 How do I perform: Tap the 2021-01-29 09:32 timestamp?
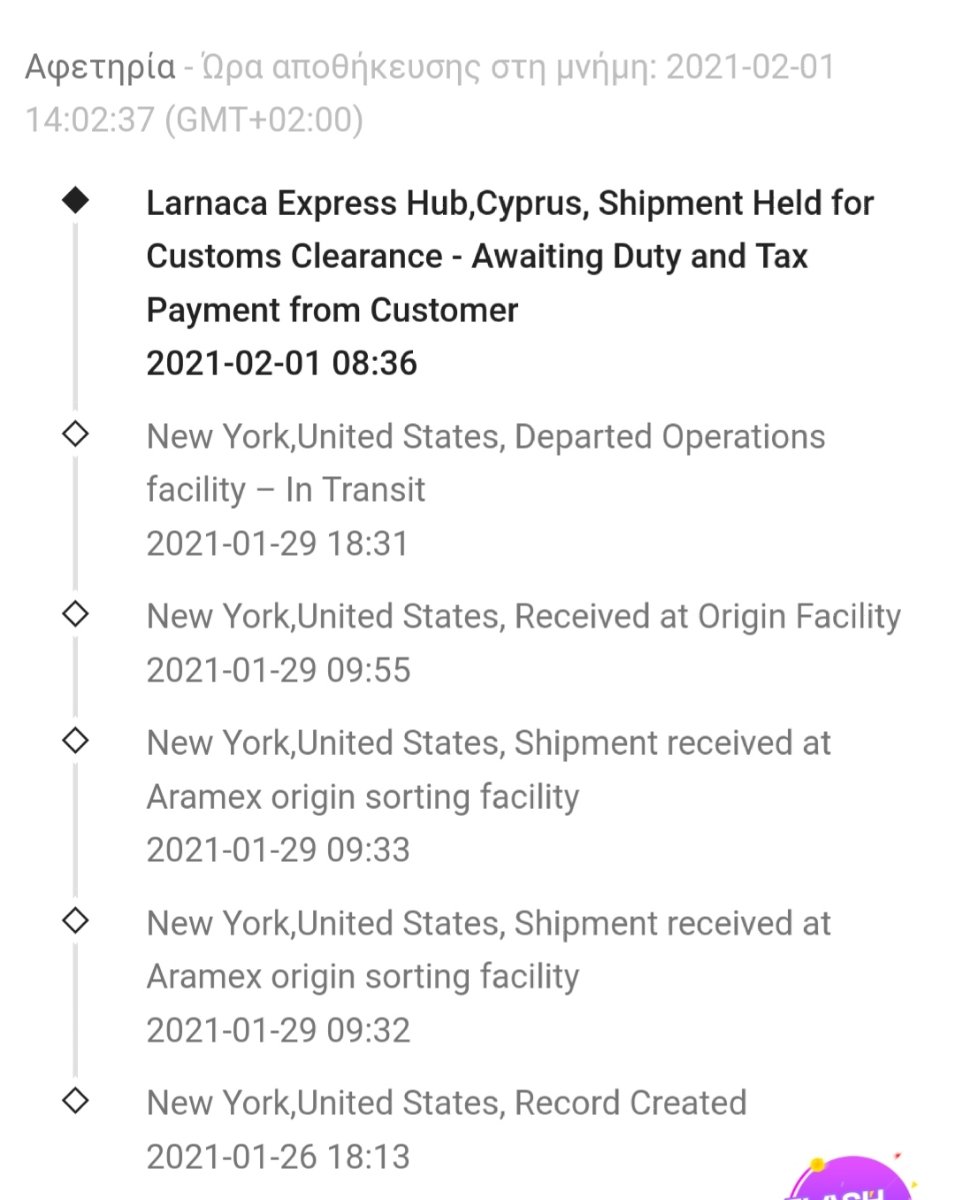(278, 1030)
